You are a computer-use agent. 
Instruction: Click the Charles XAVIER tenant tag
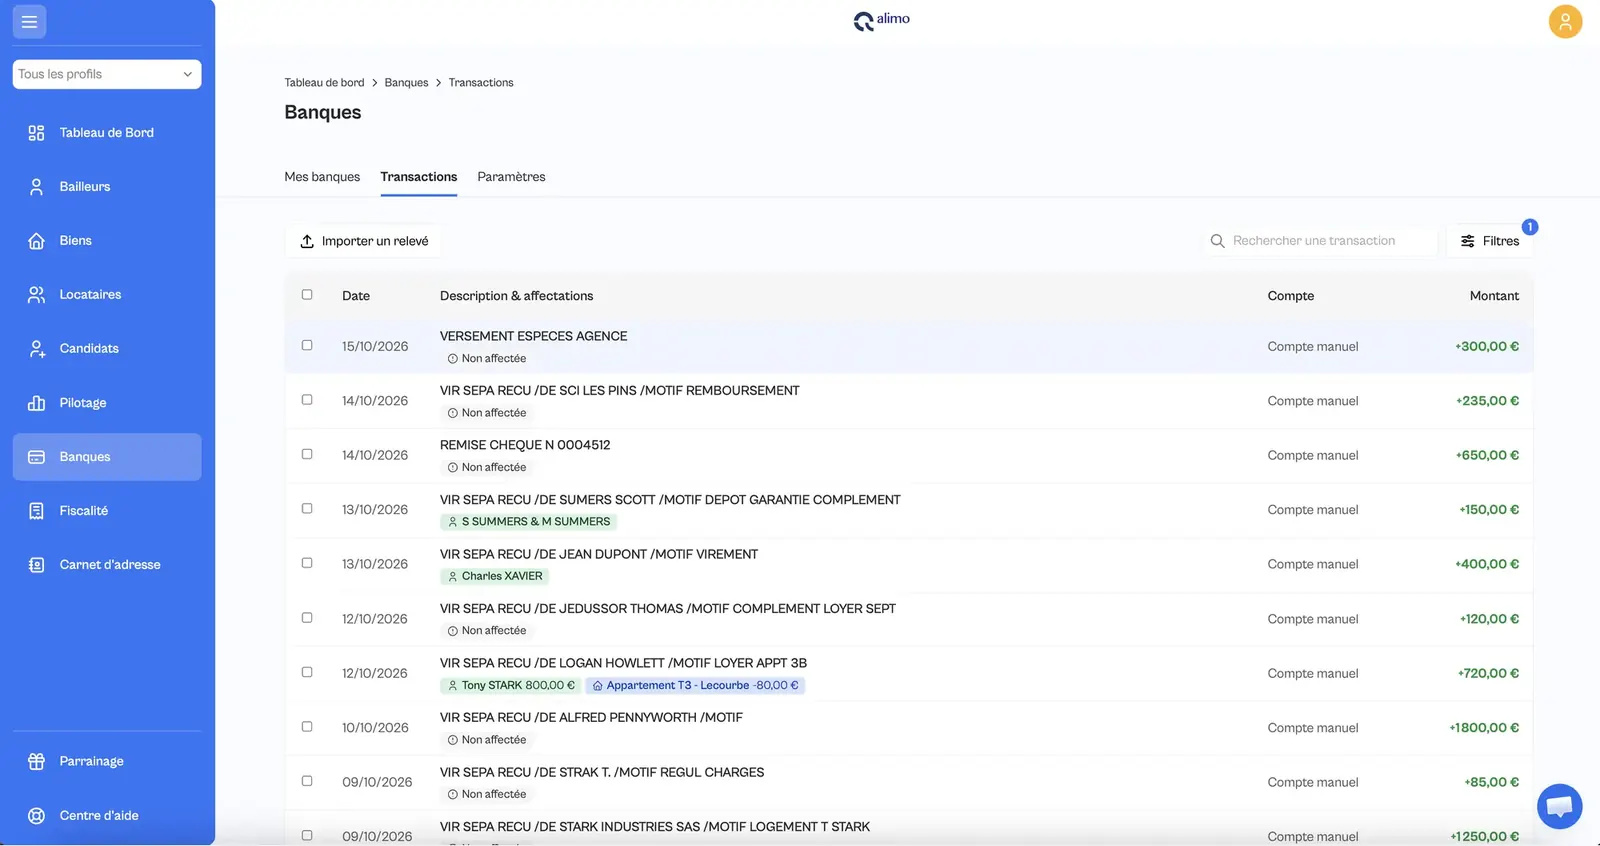(x=494, y=576)
